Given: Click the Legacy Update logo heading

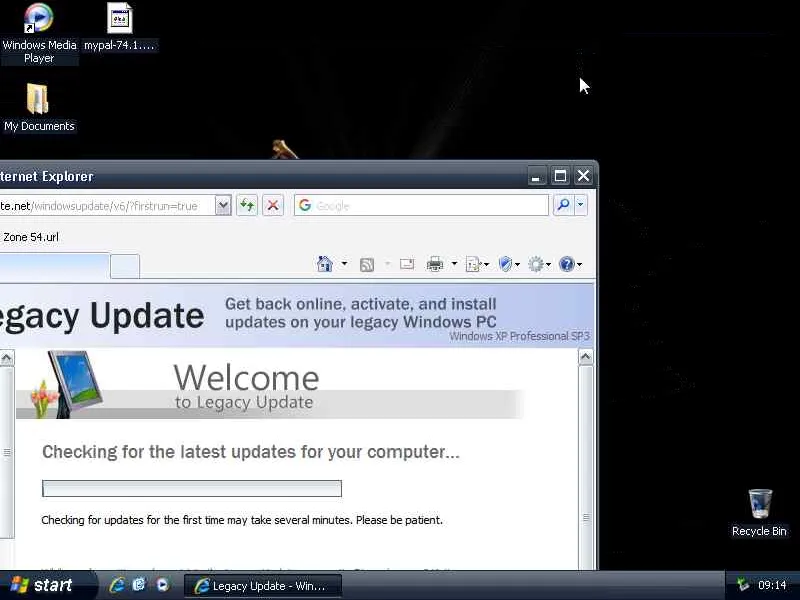Looking at the screenshot, I should 102,316.
